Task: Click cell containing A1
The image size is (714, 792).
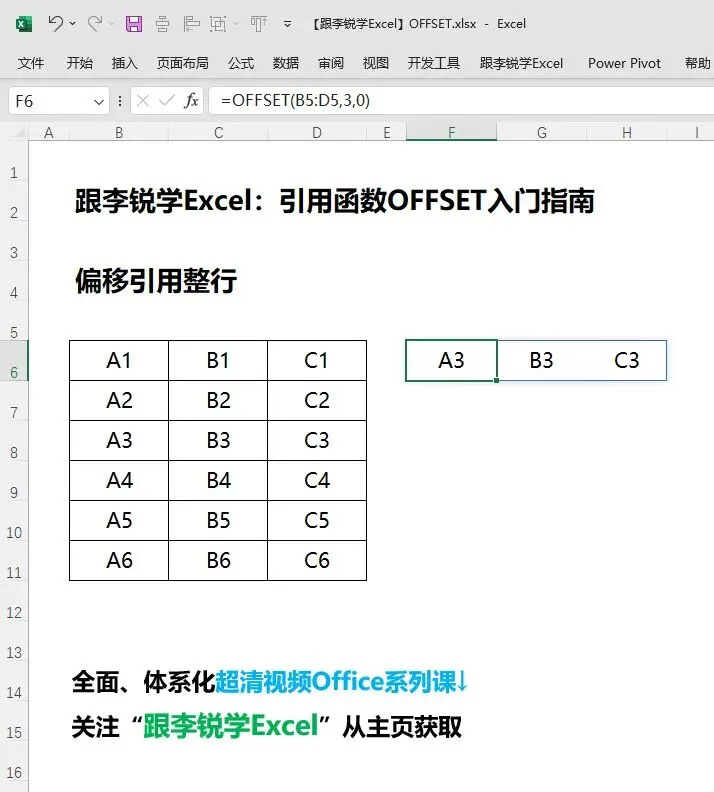Action: 119,361
